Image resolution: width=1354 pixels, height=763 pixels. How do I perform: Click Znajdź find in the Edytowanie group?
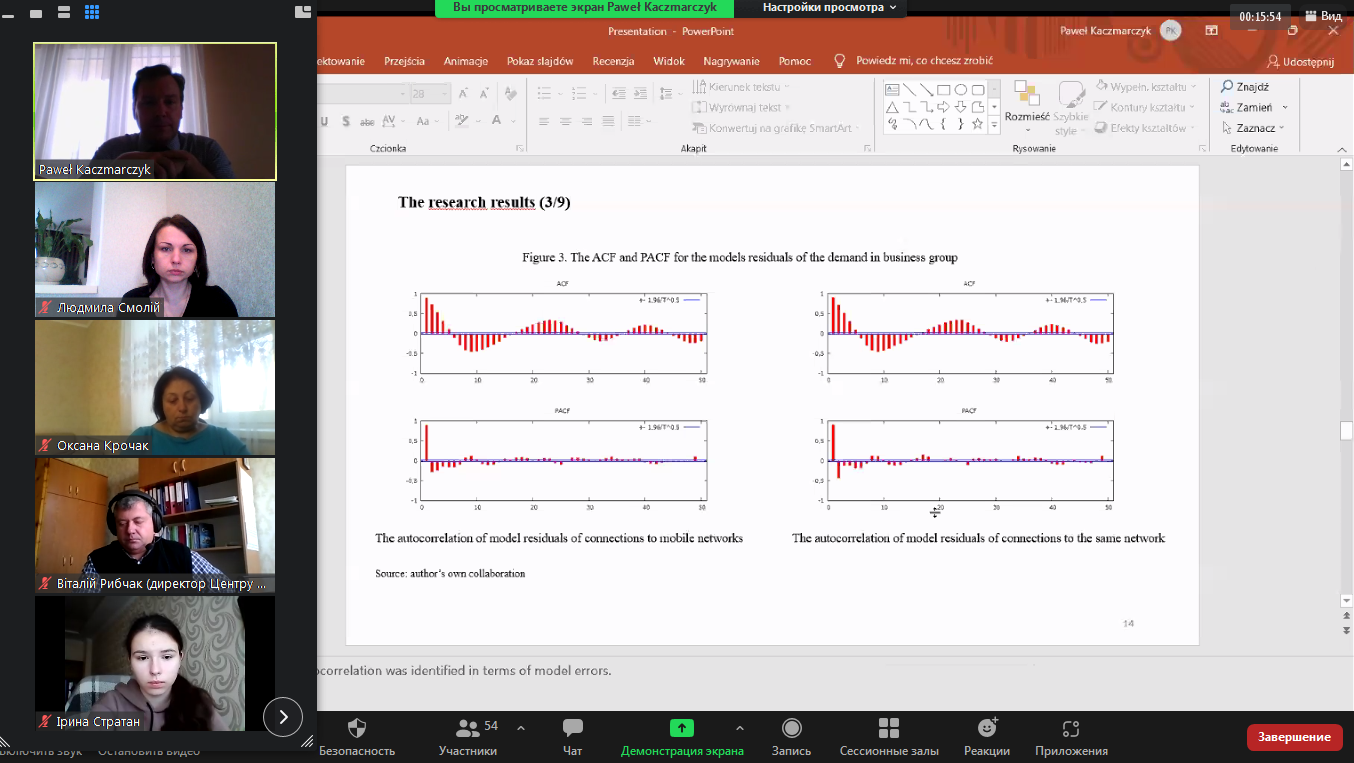(1245, 87)
